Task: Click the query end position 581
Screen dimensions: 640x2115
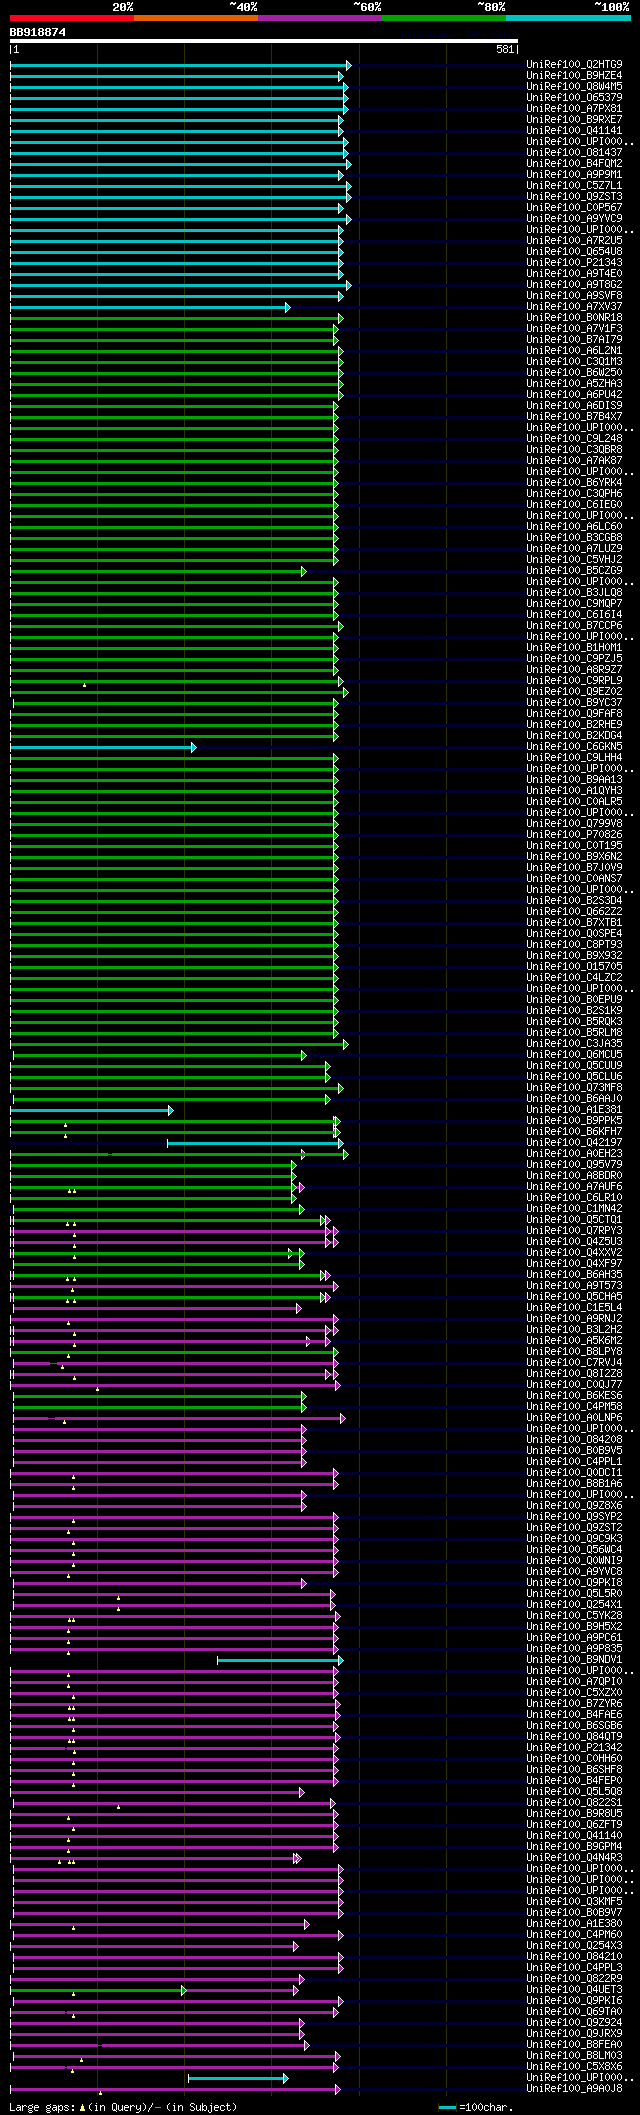Action: 505,49
